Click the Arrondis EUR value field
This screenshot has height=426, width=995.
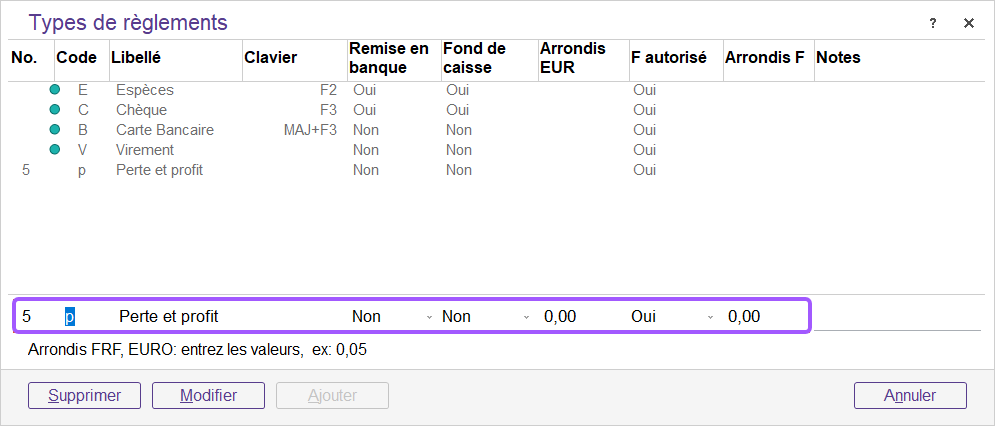578,317
